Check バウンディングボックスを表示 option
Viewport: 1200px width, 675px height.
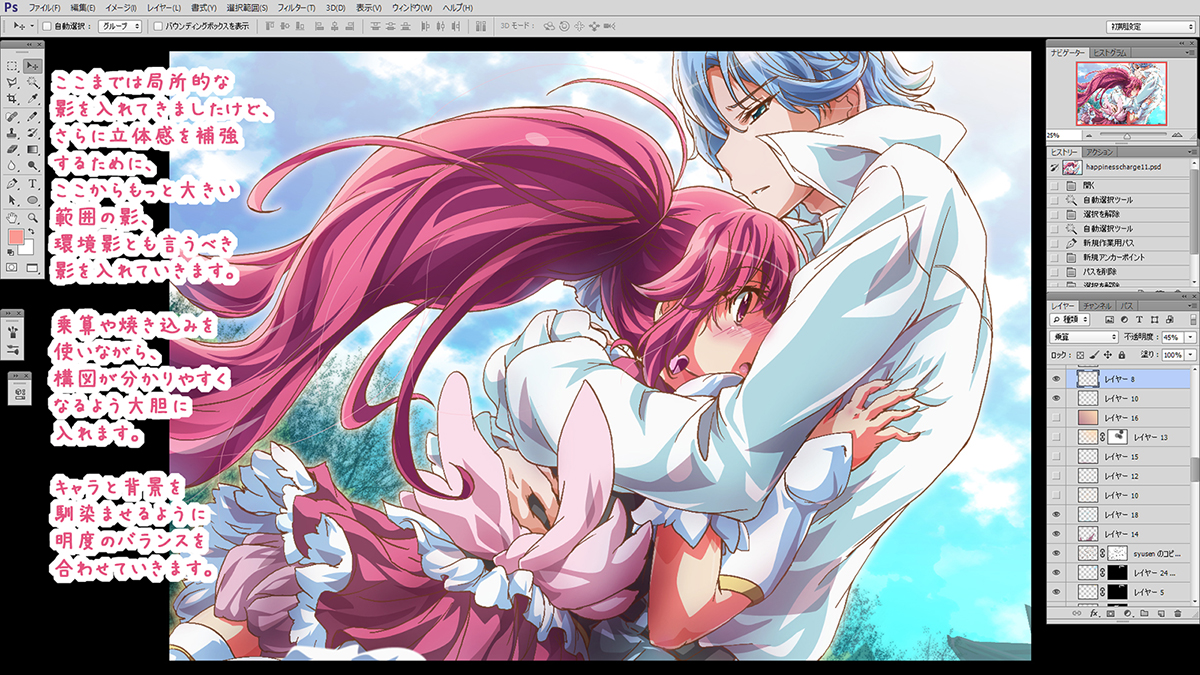click(158, 26)
